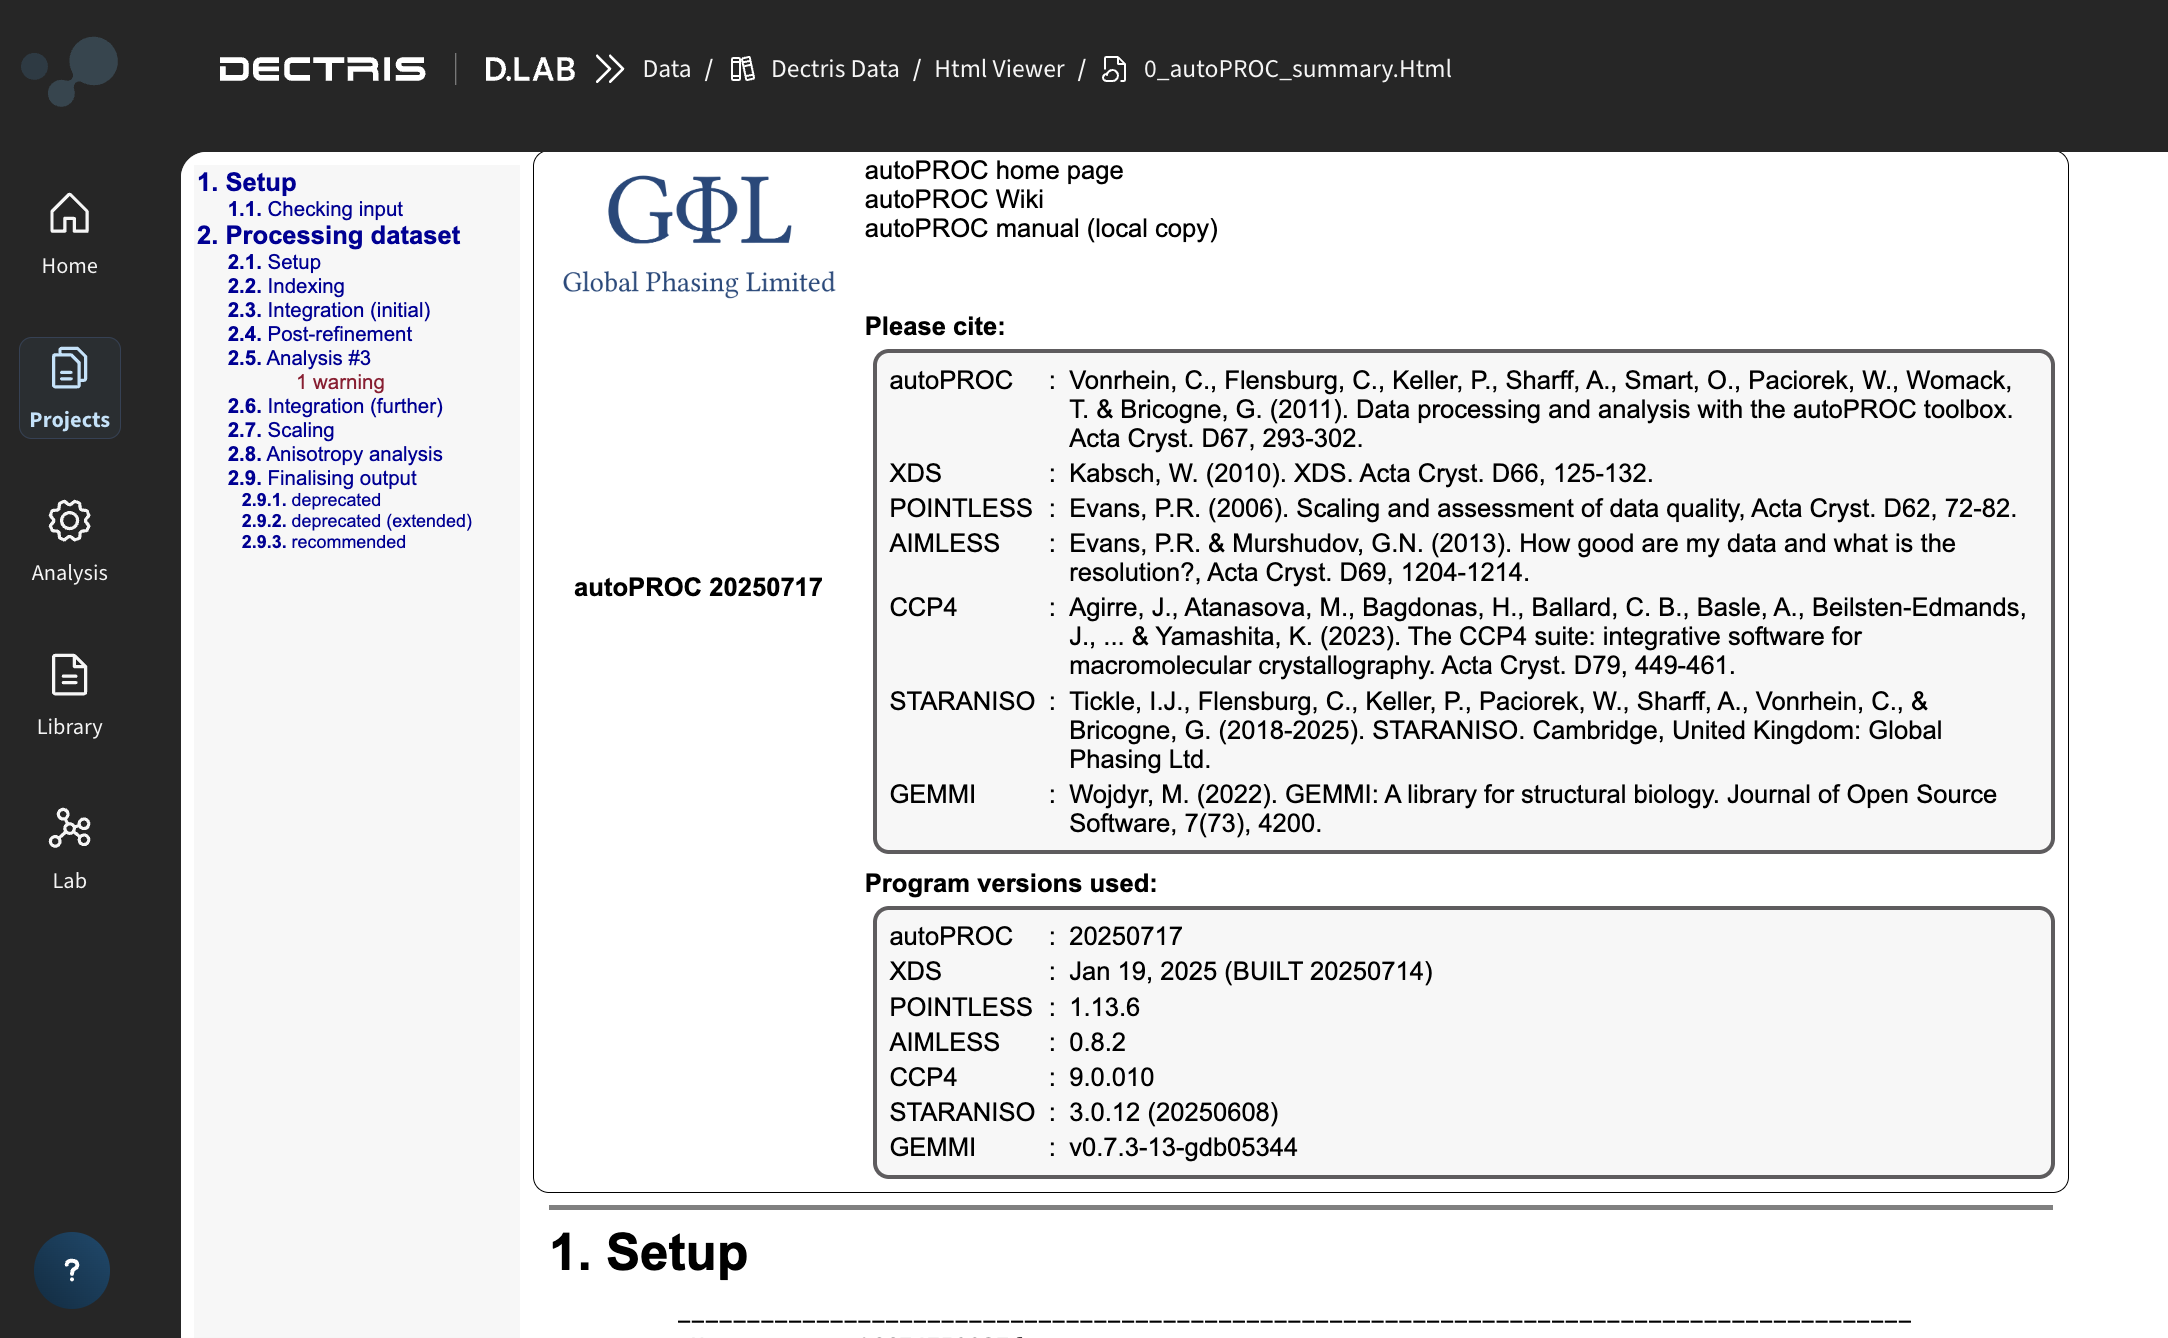Click the POINTLESS citation 'Evans, P.R. (2006)'
Screen dimensions: 2168x1338
tap(1543, 508)
